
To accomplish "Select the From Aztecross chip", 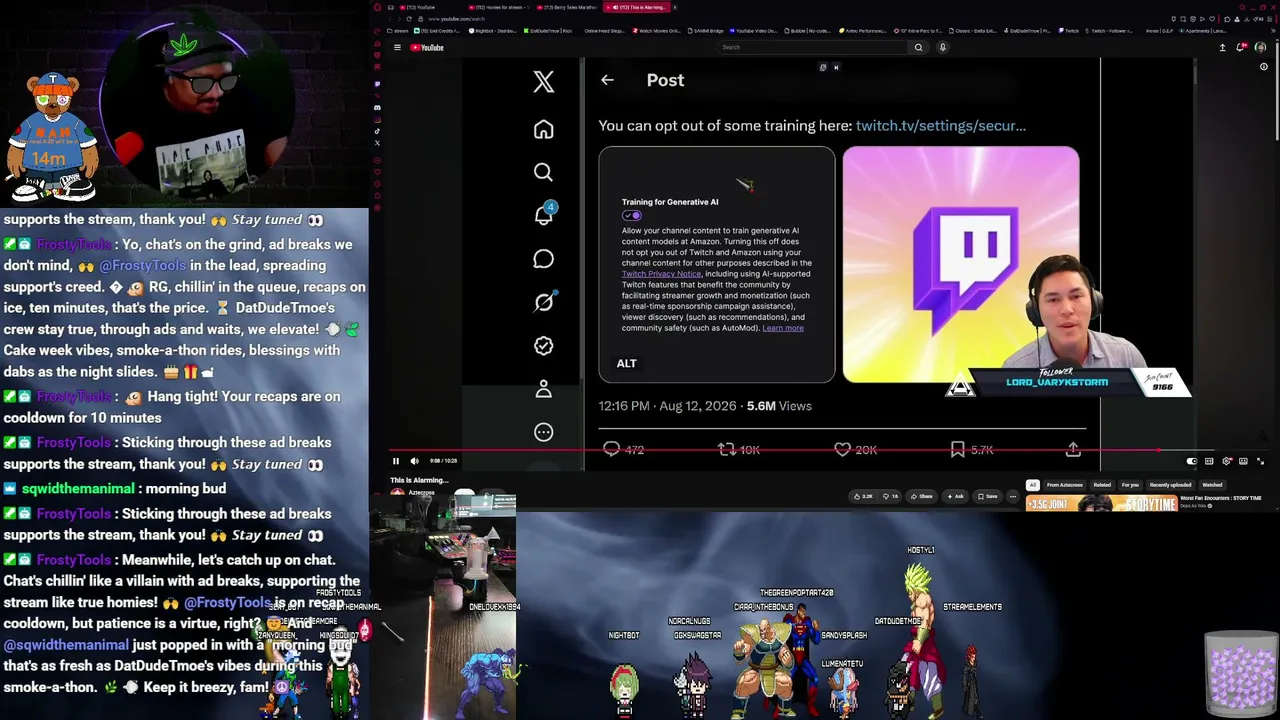I will tap(1064, 485).
